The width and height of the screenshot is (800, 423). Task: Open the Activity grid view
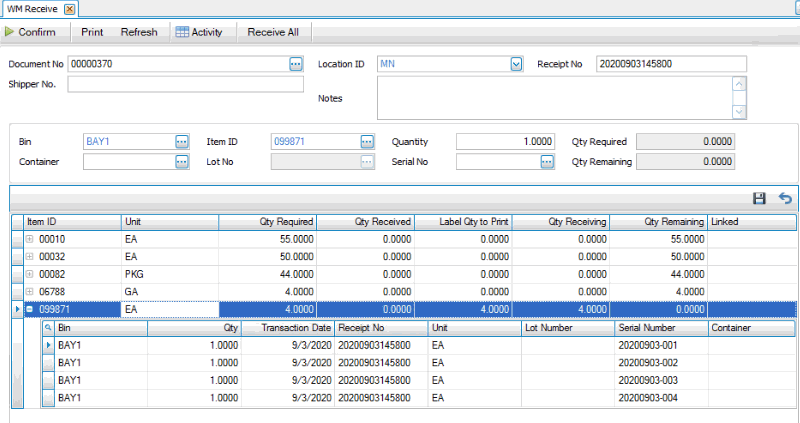198,32
